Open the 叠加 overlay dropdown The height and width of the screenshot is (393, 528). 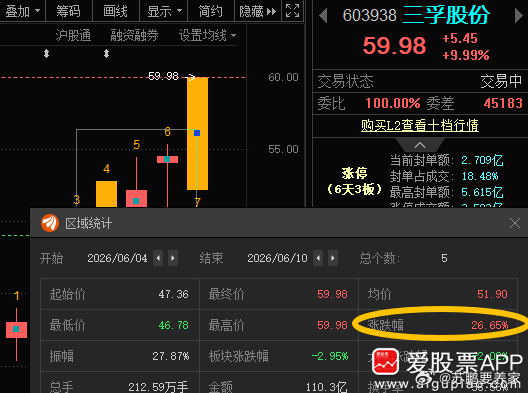click(x=22, y=11)
